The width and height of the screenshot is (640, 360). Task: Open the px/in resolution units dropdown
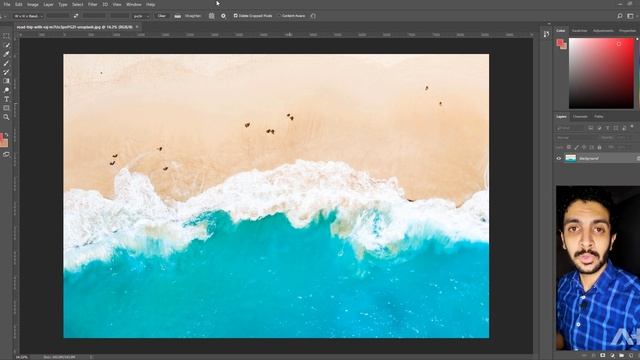(141, 16)
